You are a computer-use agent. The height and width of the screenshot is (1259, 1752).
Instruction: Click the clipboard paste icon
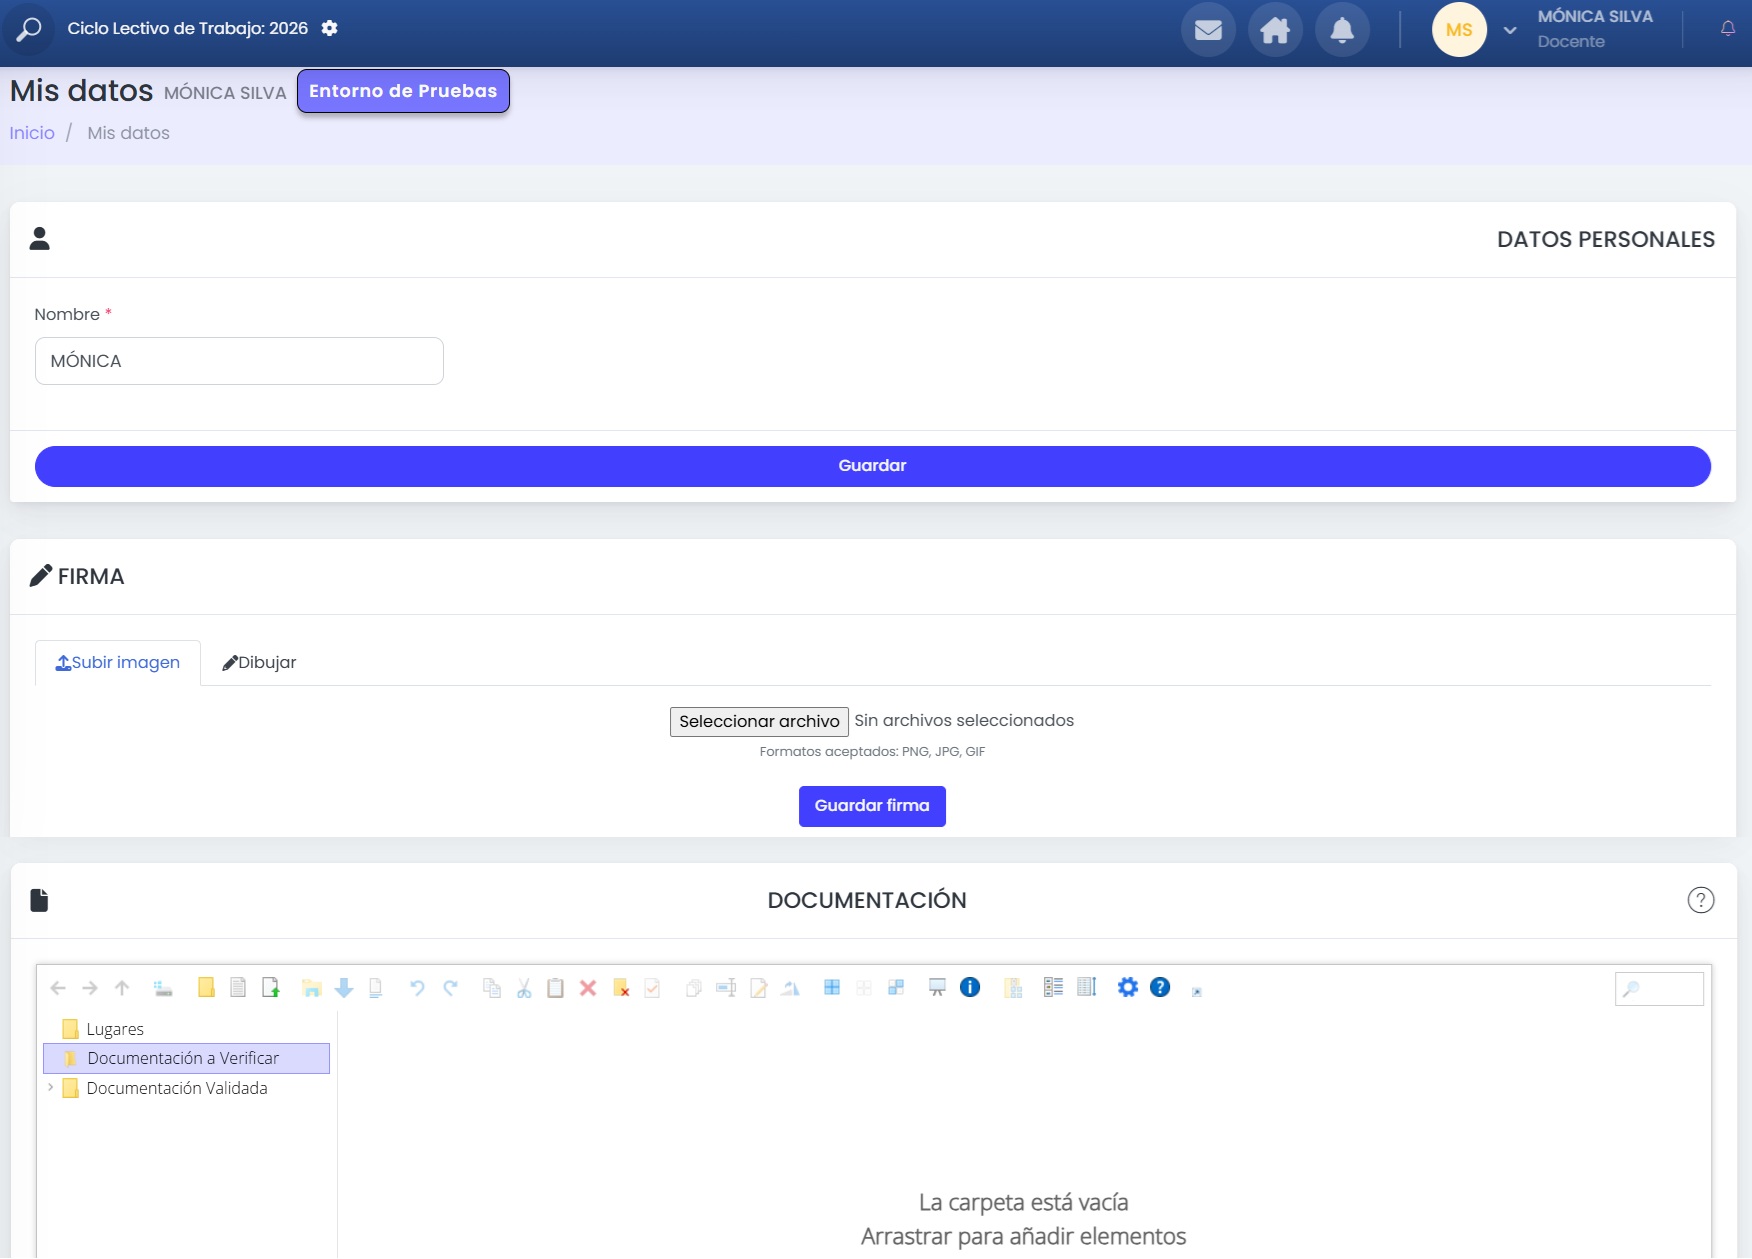coord(555,988)
